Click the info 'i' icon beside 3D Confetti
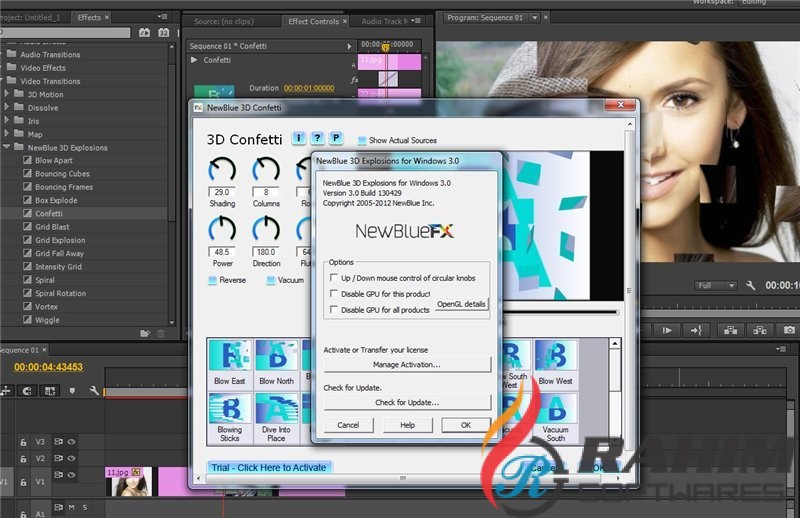The height and width of the screenshot is (518, 800). click(298, 138)
